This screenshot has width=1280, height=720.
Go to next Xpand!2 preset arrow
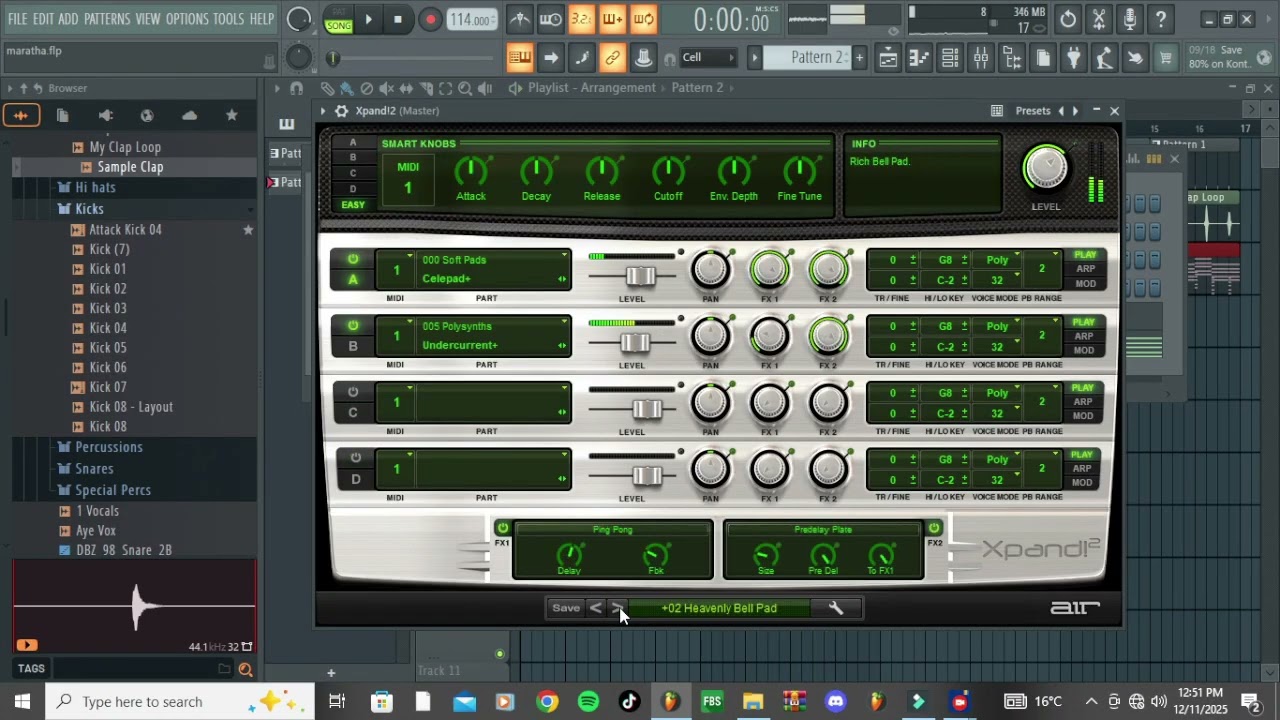(x=617, y=608)
